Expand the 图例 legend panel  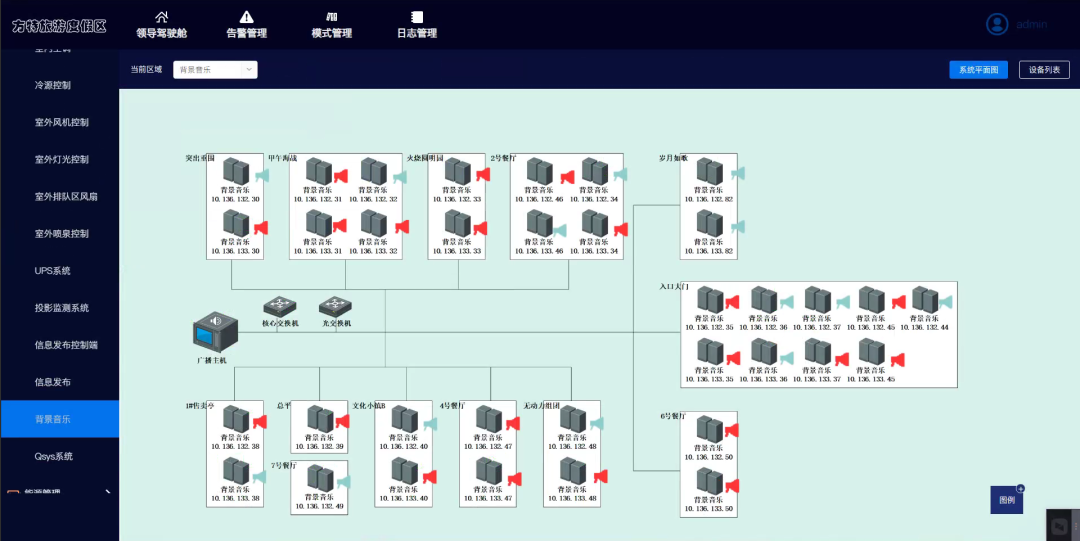(x=1006, y=499)
